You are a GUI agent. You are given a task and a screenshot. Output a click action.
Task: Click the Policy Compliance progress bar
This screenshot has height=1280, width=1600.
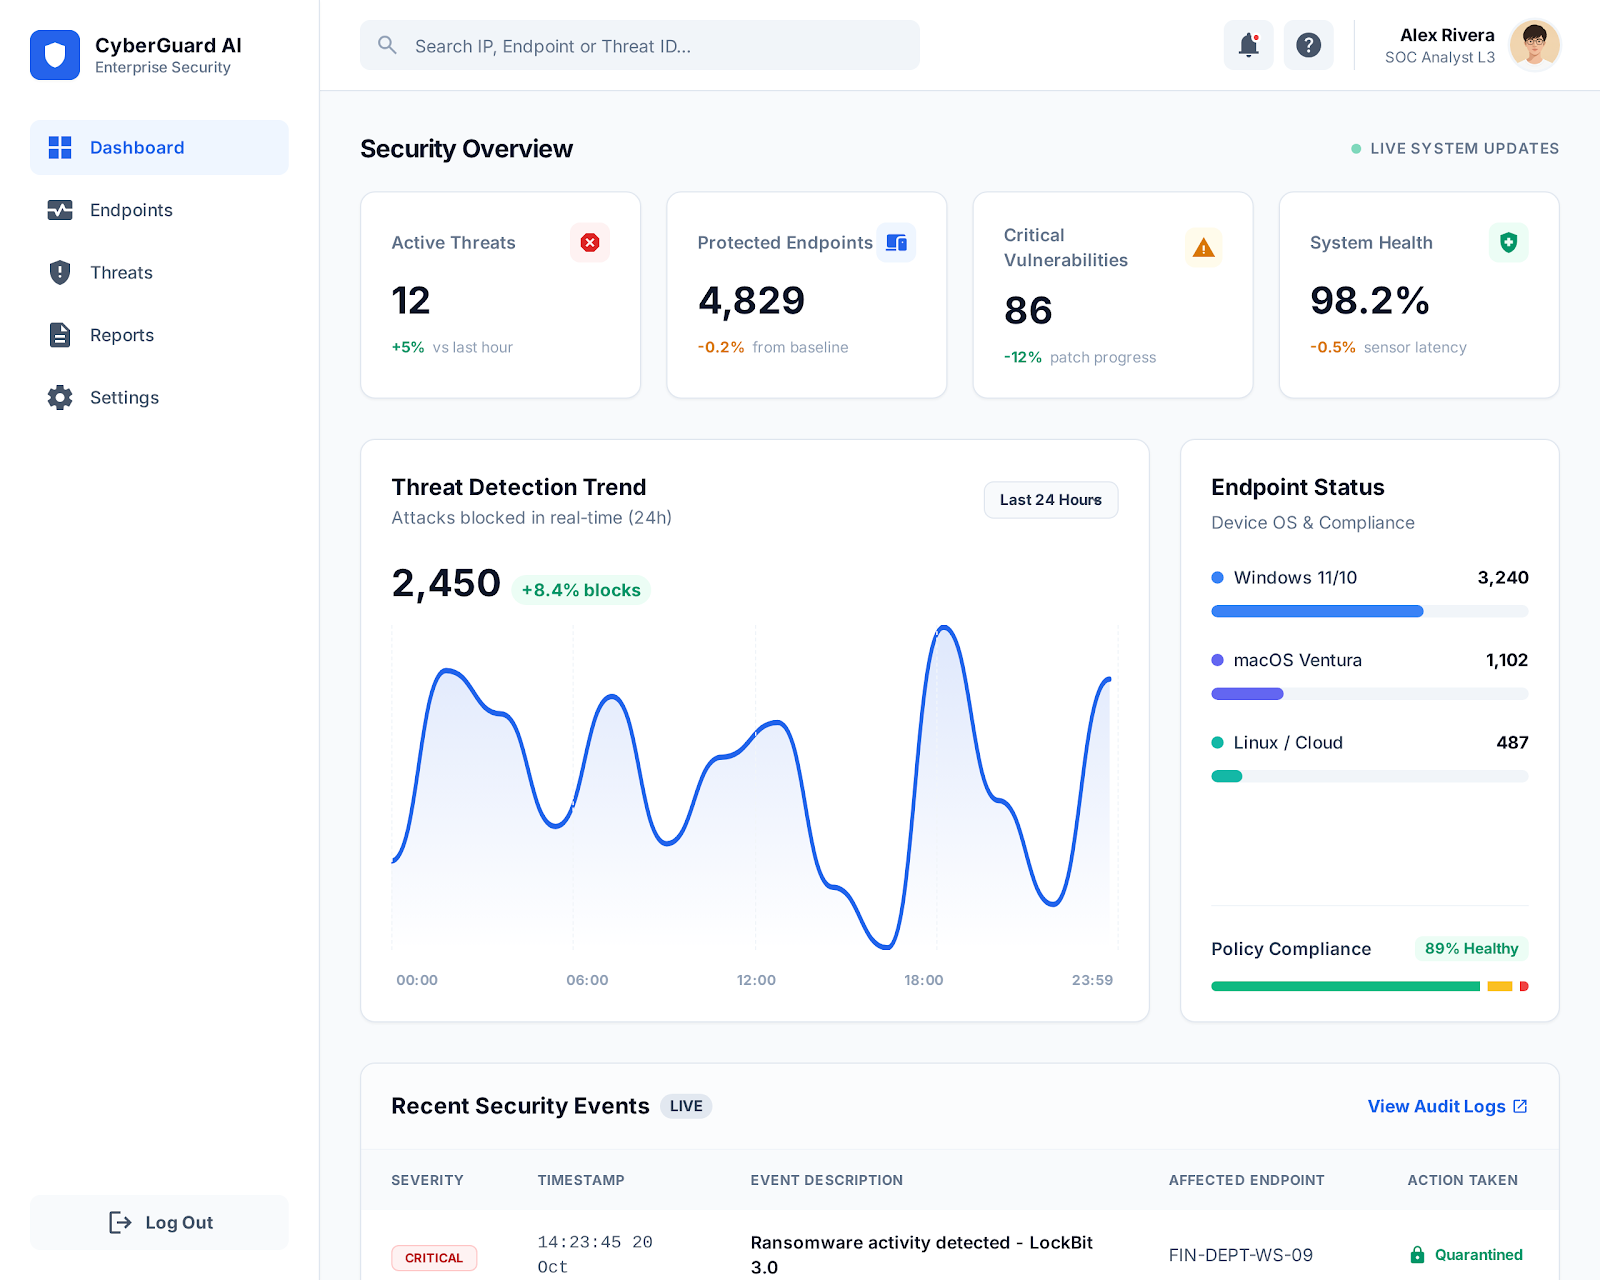click(x=1369, y=986)
